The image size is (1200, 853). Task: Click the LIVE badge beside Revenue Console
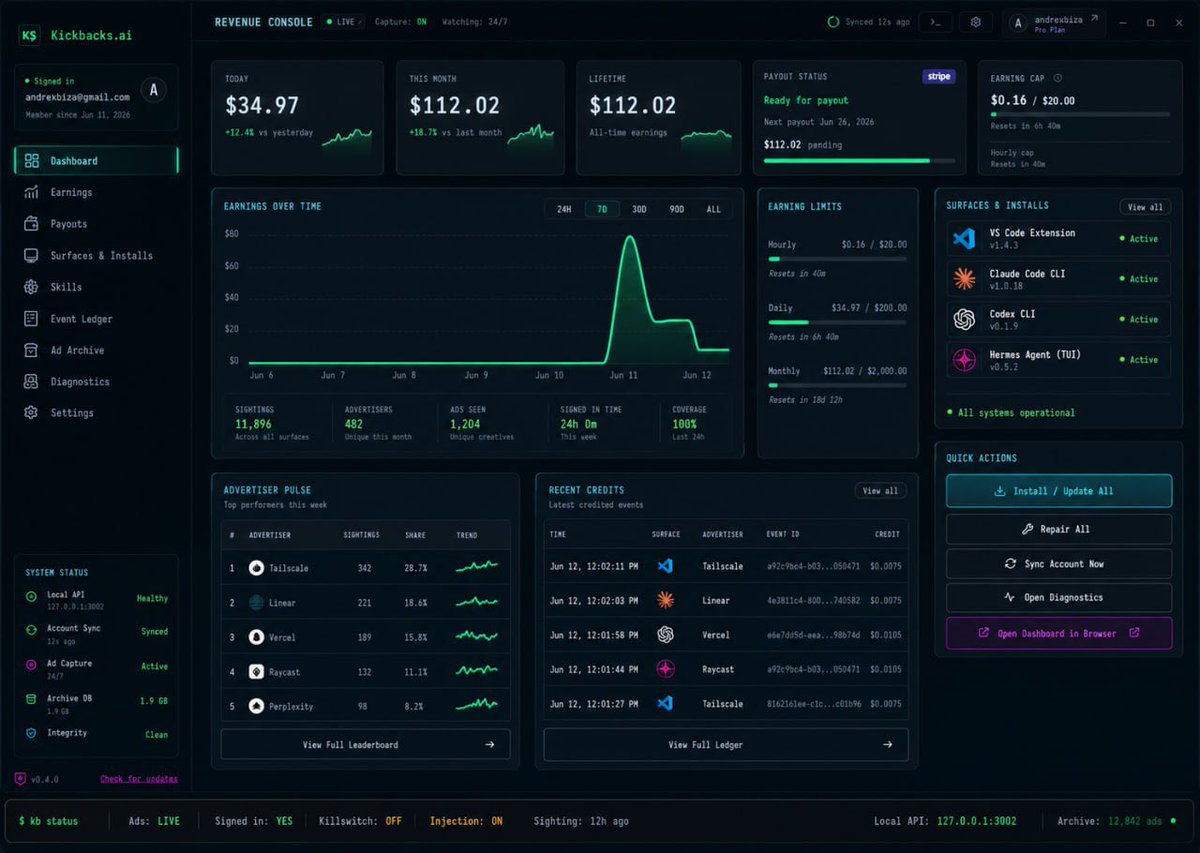tap(344, 22)
